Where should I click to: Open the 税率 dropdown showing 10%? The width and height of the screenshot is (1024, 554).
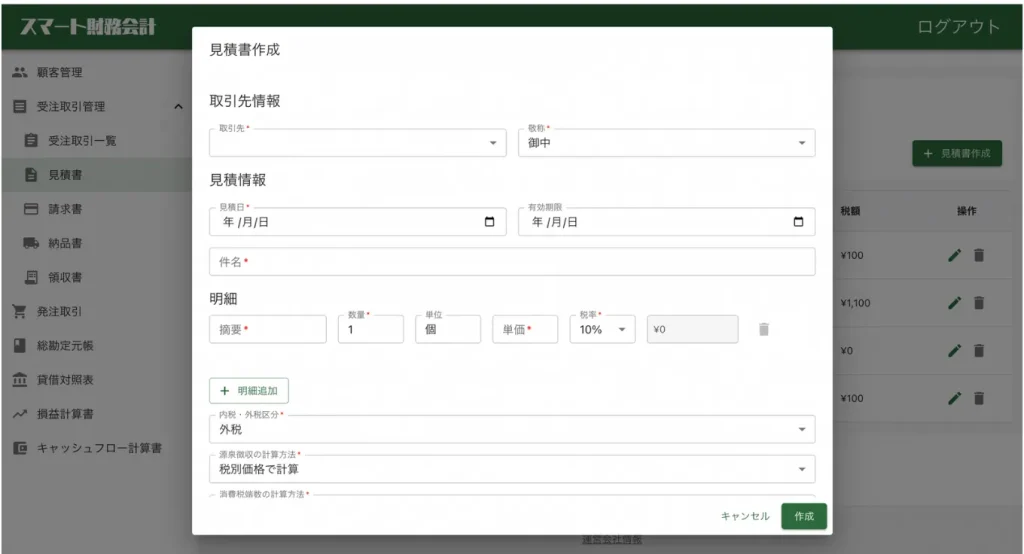[602, 329]
